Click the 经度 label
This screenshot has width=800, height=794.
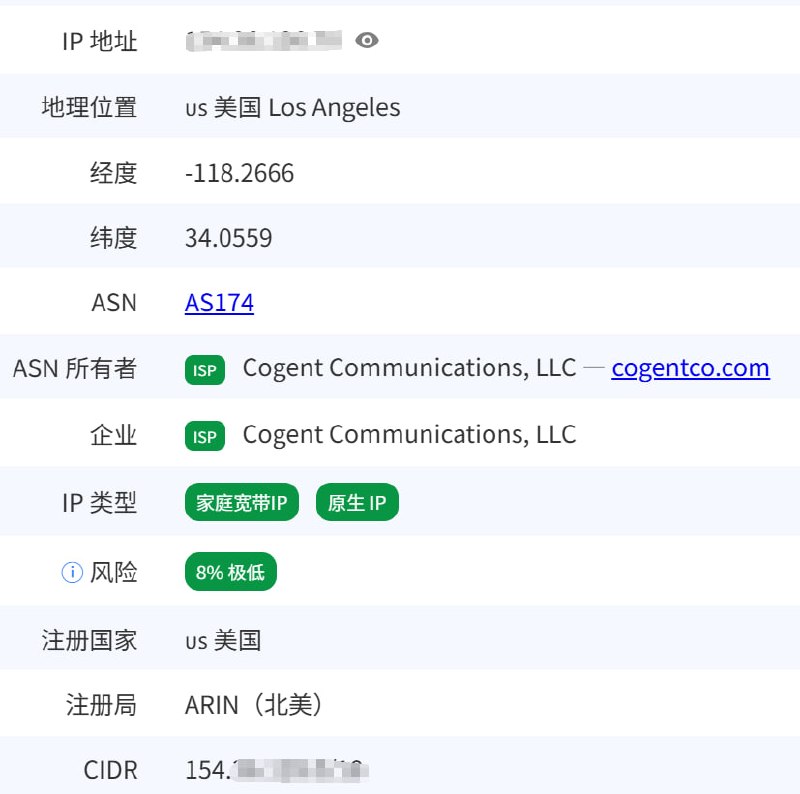click(x=113, y=173)
